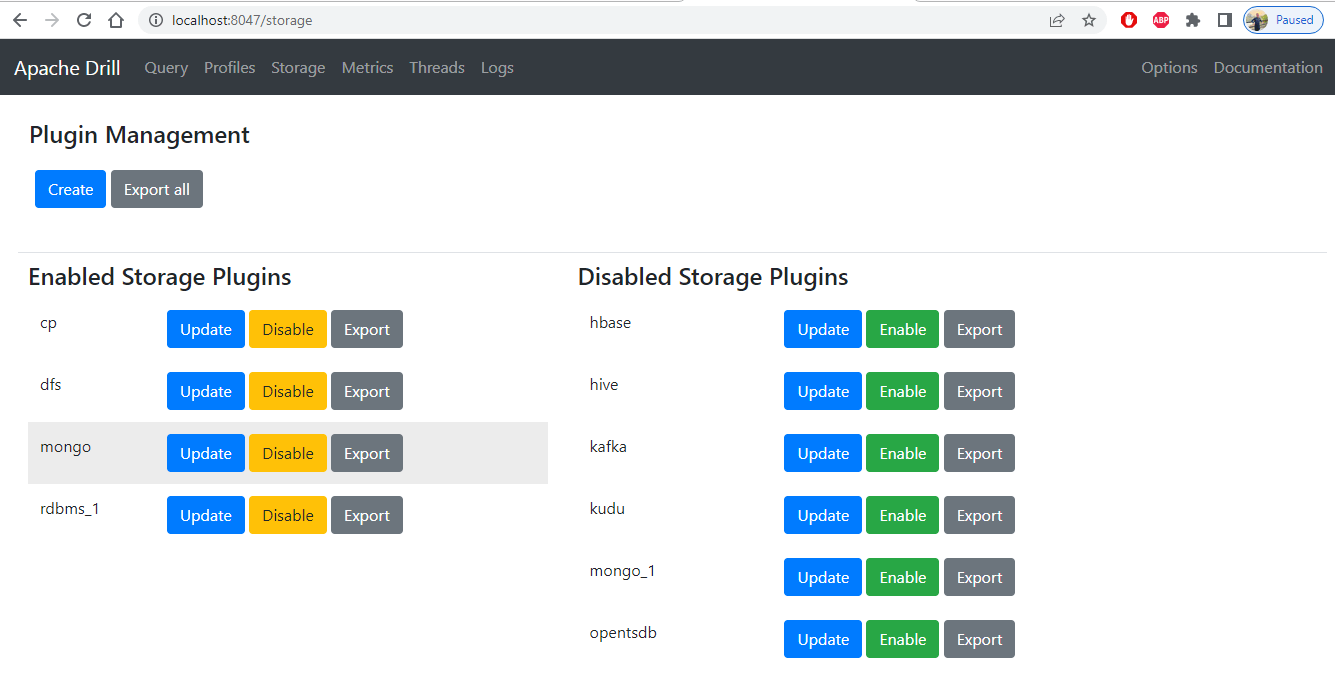Select the 'rdbms_1' plugin name text
The height and width of the screenshot is (673, 1335).
70,509
